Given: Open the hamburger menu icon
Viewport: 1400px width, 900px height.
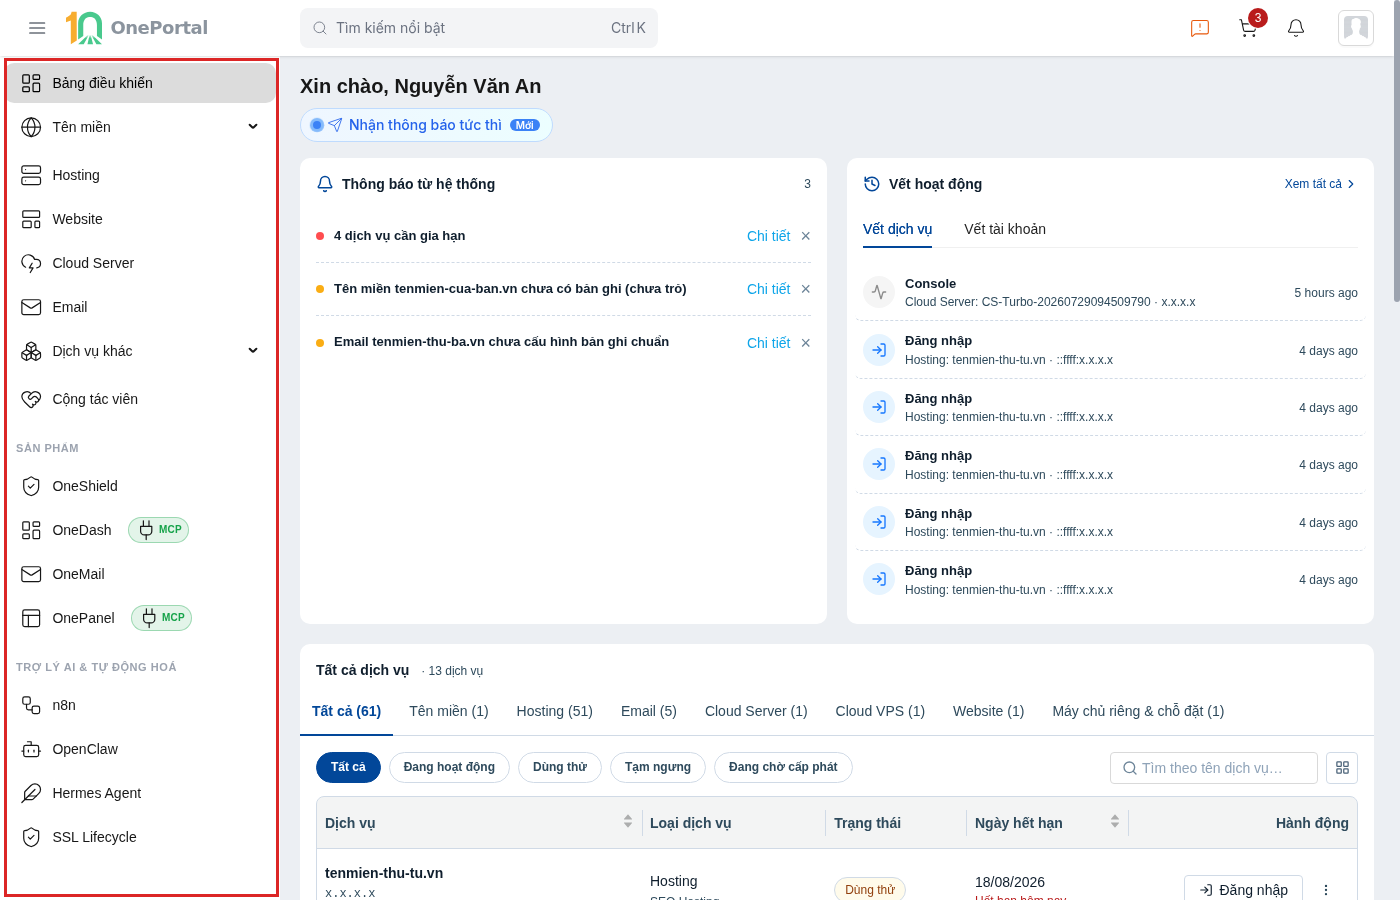Looking at the screenshot, I should (x=37, y=28).
